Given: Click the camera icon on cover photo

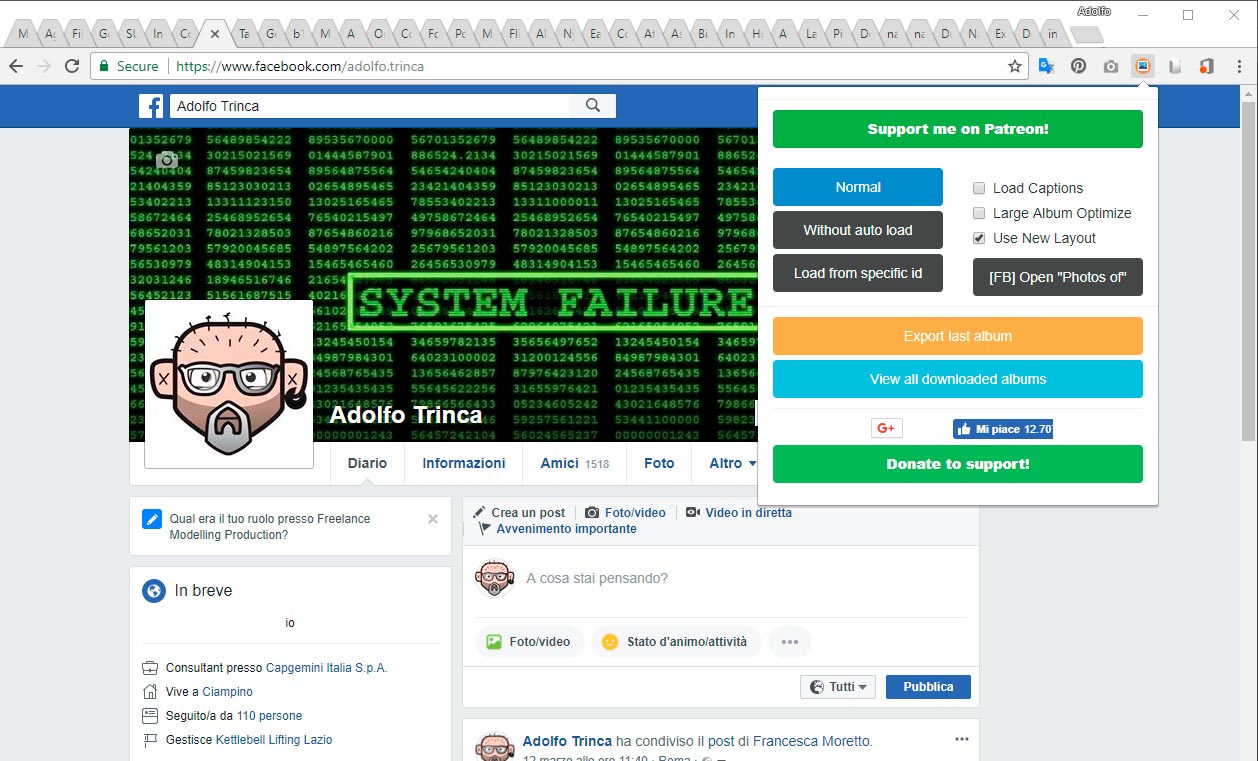Looking at the screenshot, I should coord(167,159).
